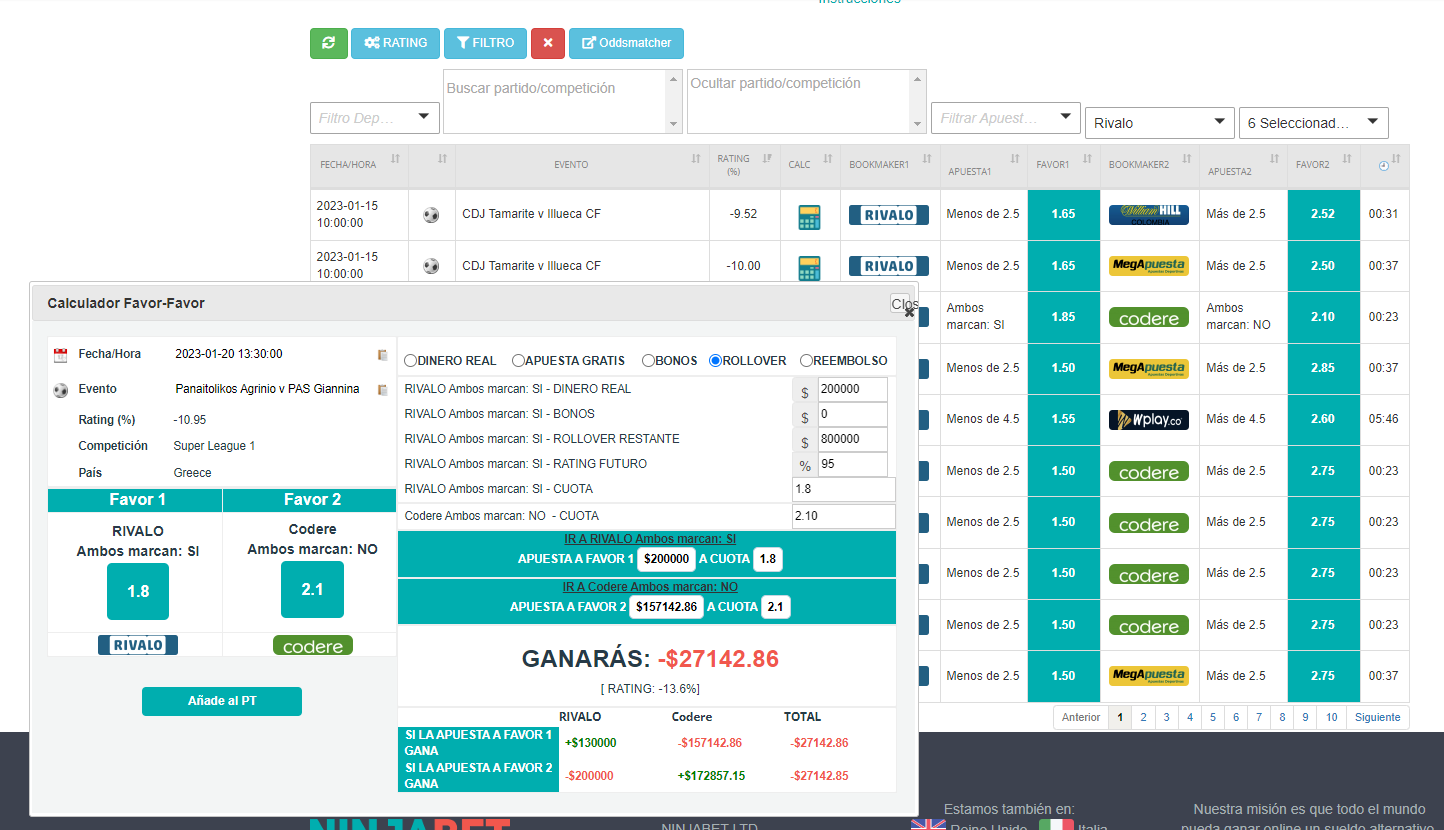The image size is (1444, 830).
Task: Go to results page 10
Action: tap(1332, 717)
